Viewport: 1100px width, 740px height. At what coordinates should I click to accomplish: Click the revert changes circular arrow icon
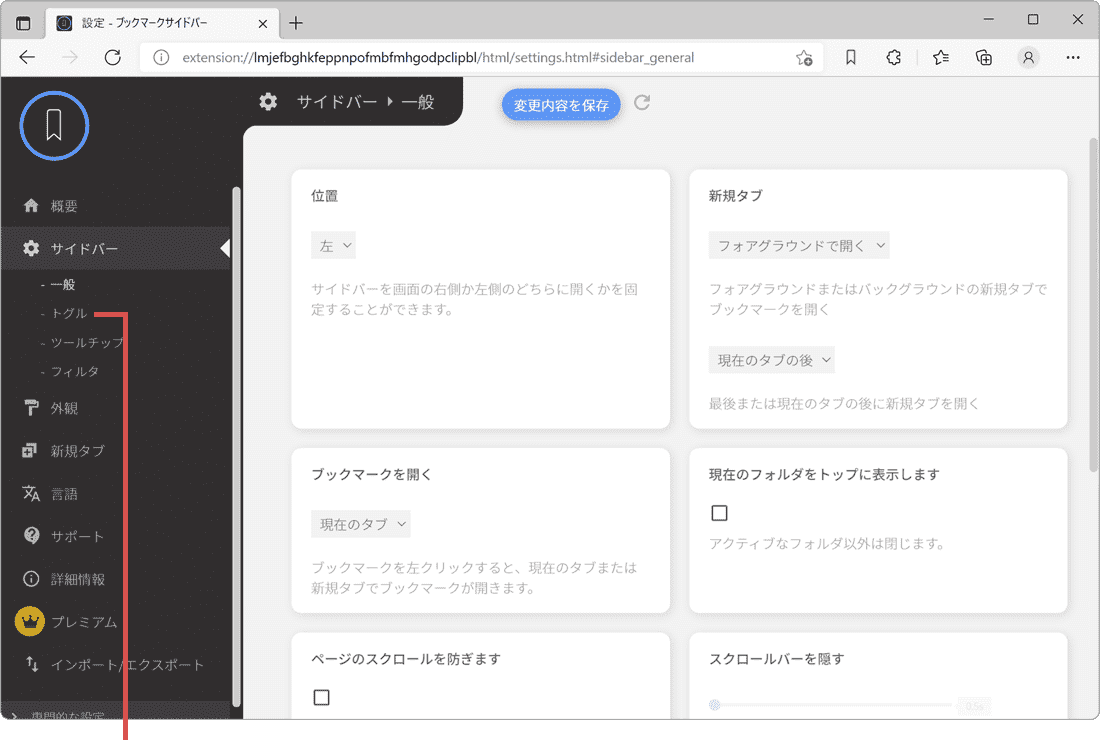[642, 102]
